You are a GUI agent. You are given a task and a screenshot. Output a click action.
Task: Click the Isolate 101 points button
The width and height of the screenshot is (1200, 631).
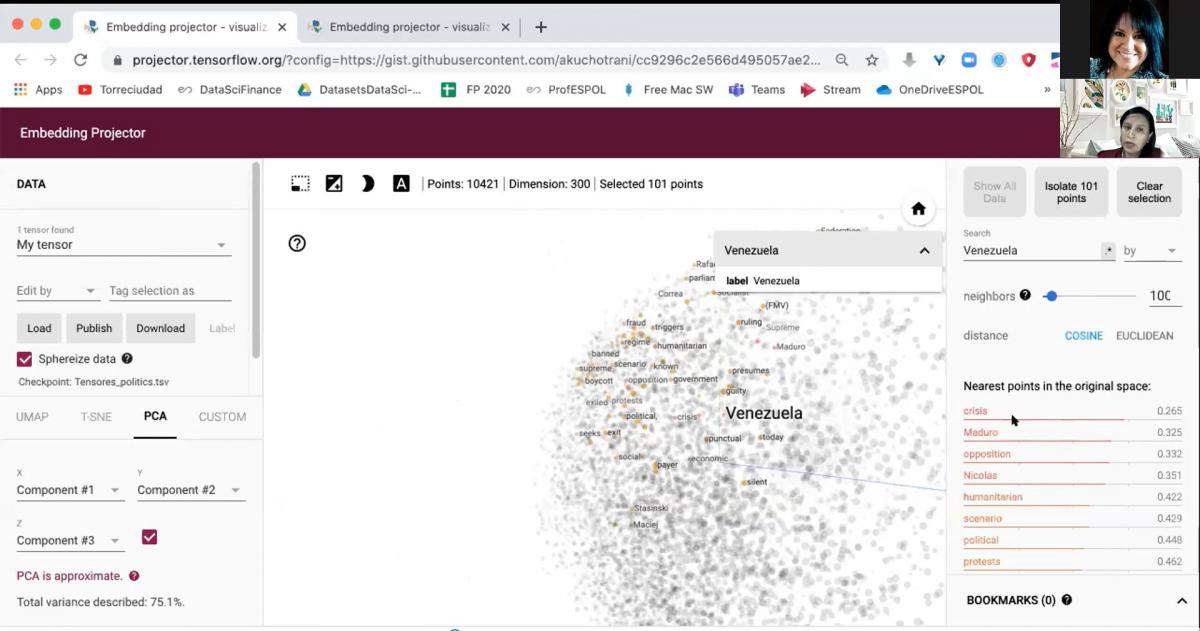point(1071,192)
